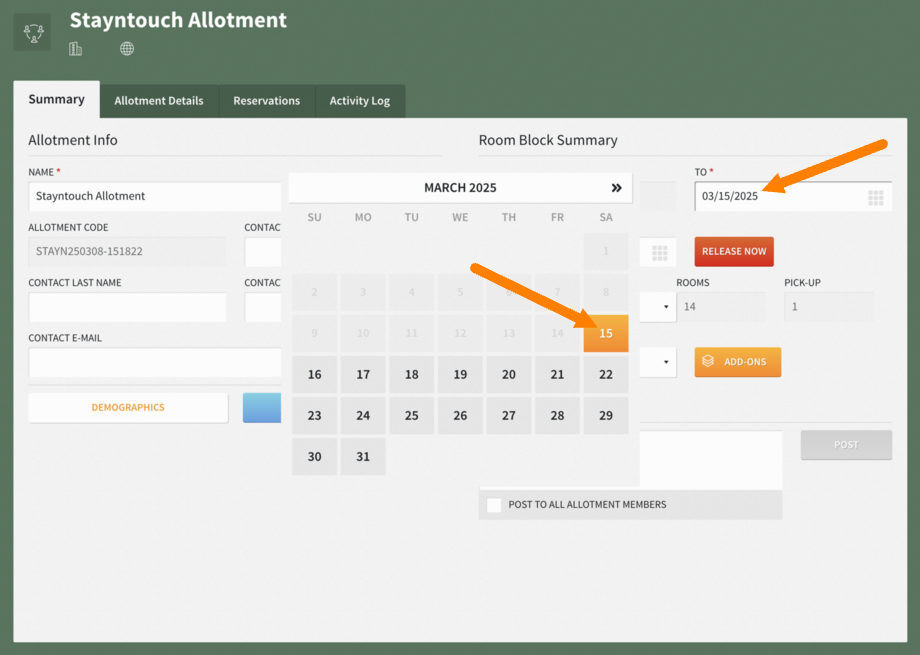This screenshot has height=655, width=920.
Task: Click the greyed Post button
Action: (846, 445)
